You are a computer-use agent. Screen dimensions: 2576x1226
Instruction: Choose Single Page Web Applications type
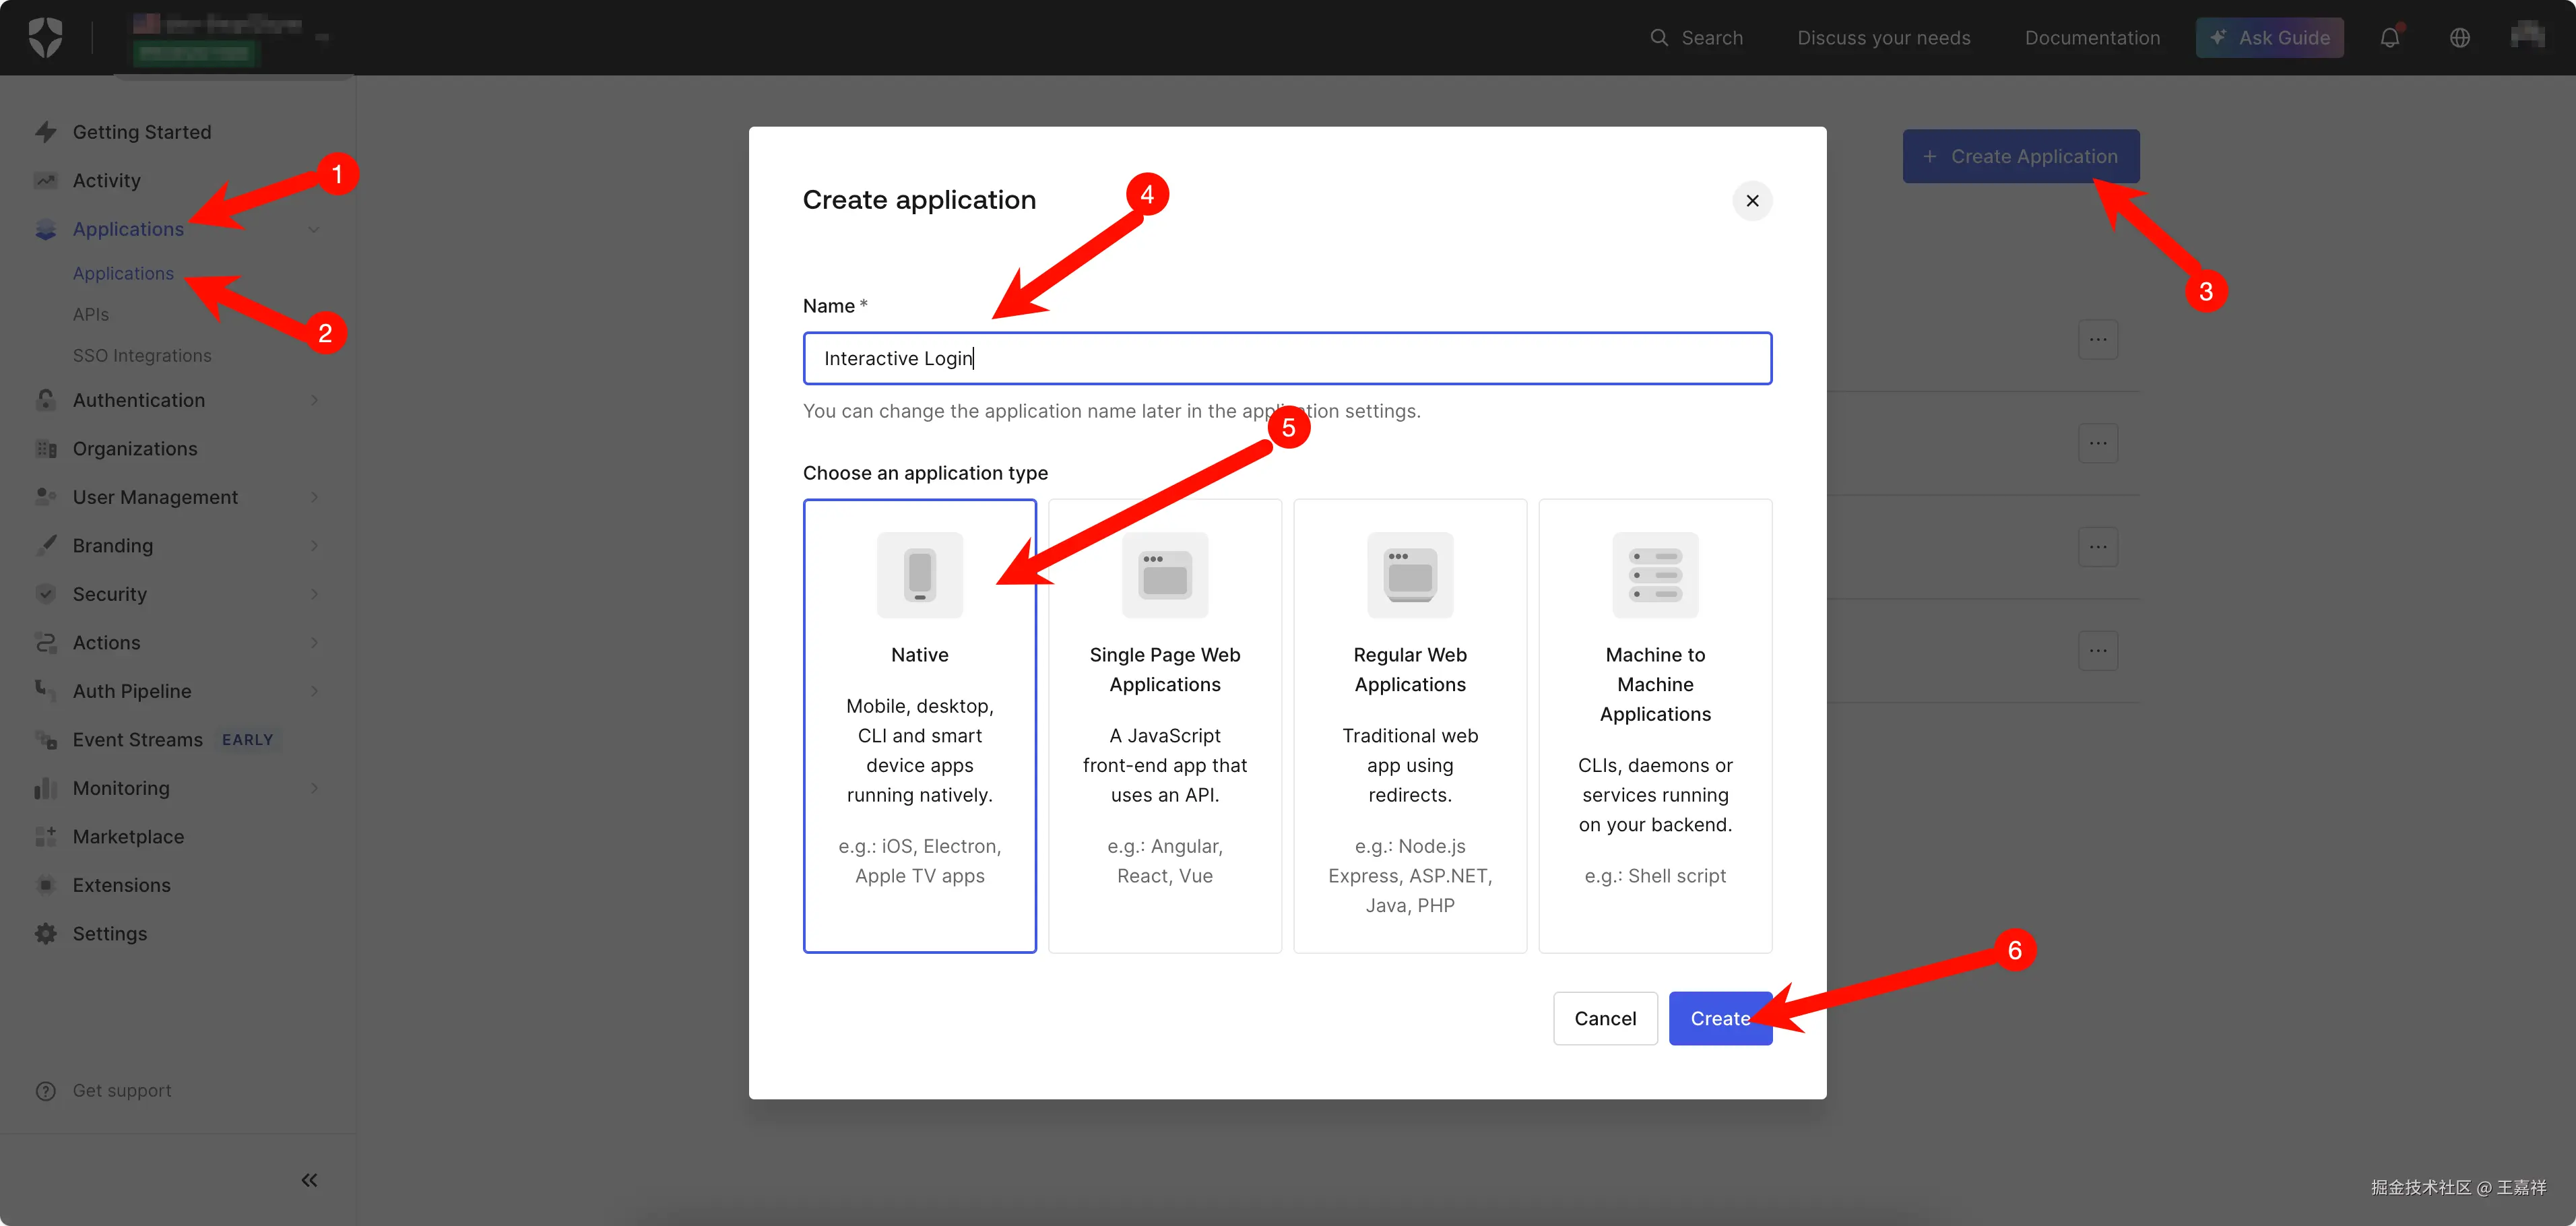(1164, 760)
